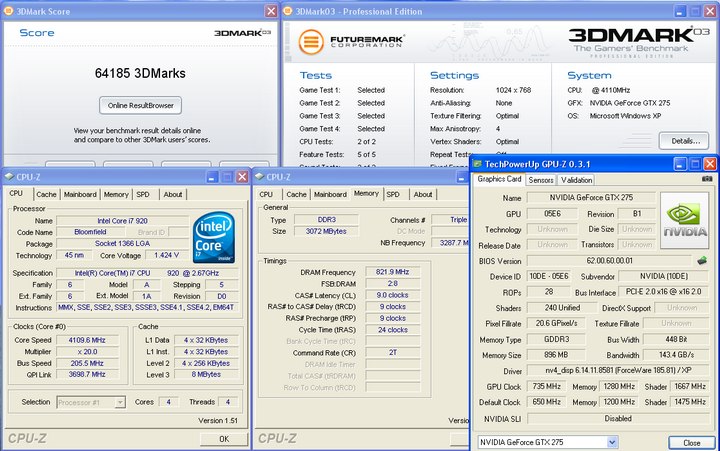Minimize the TechPowerUp GPU-Z window
Screen dimensions: 720x451
(x=680, y=164)
